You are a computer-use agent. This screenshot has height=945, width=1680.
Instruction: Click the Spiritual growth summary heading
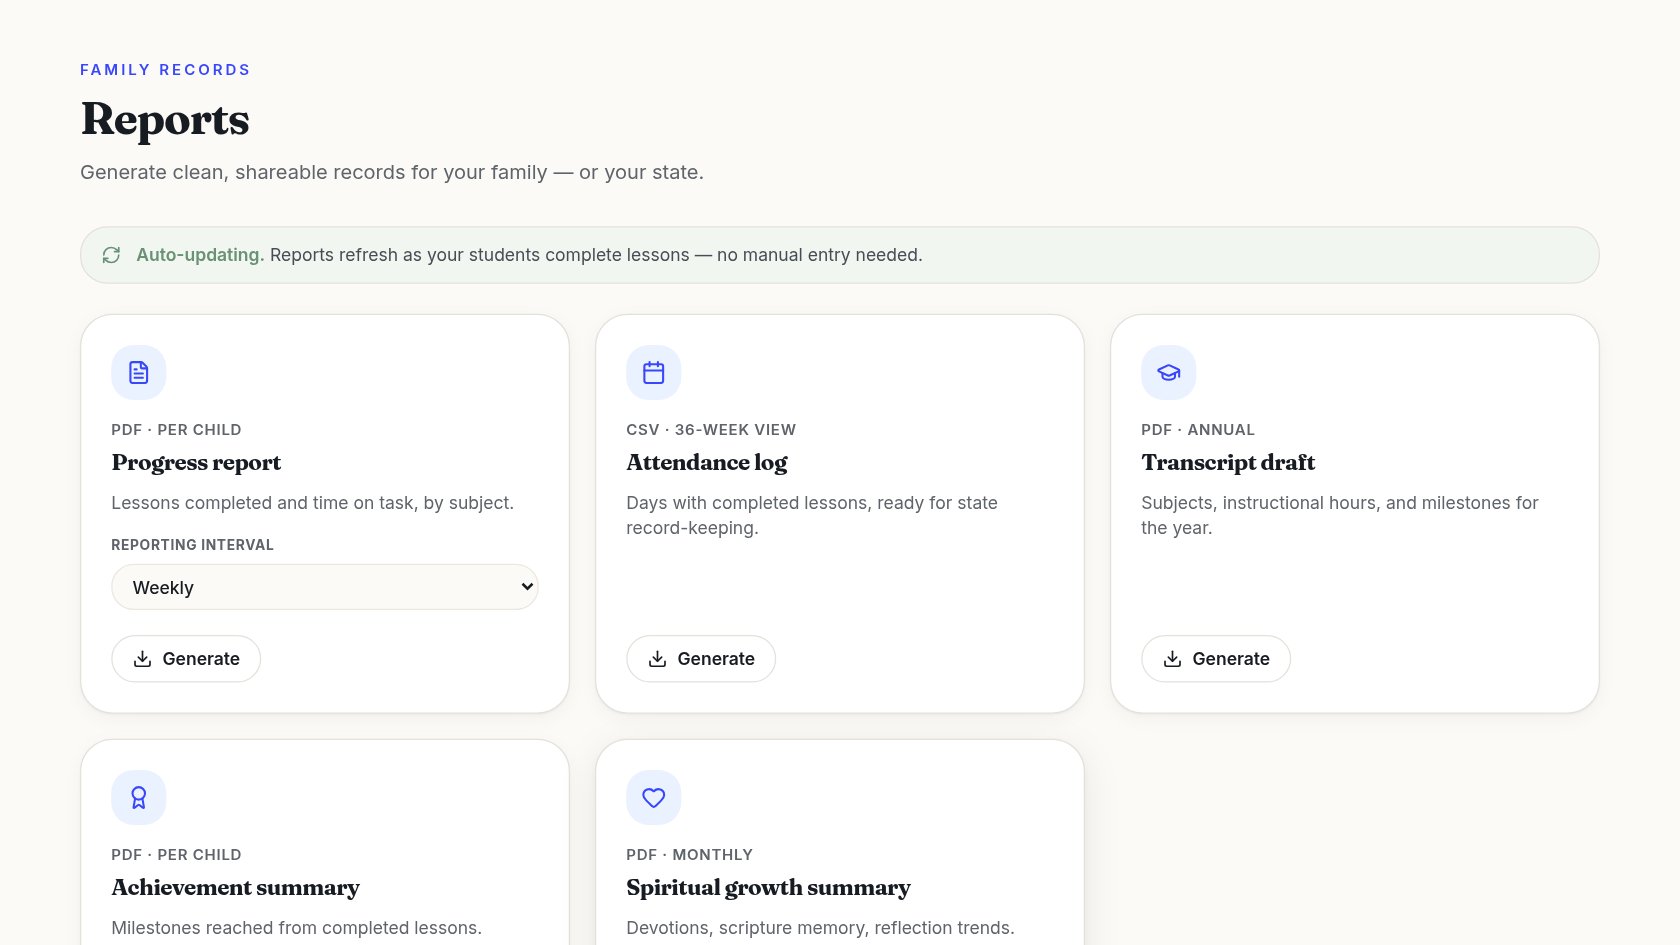coord(768,888)
